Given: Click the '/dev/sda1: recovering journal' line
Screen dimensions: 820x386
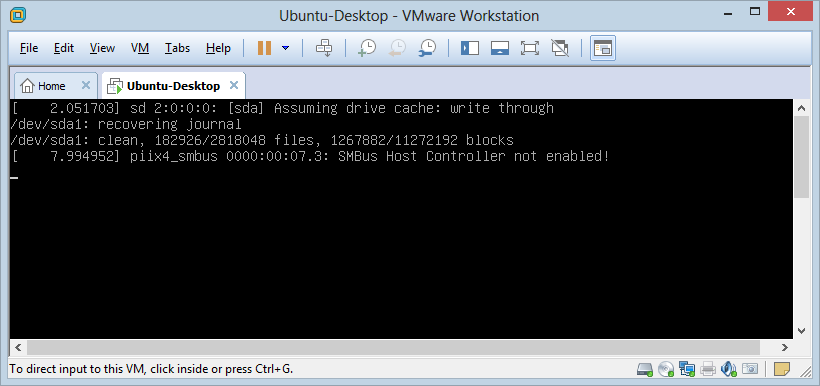Looking at the screenshot, I should [x=126, y=124].
